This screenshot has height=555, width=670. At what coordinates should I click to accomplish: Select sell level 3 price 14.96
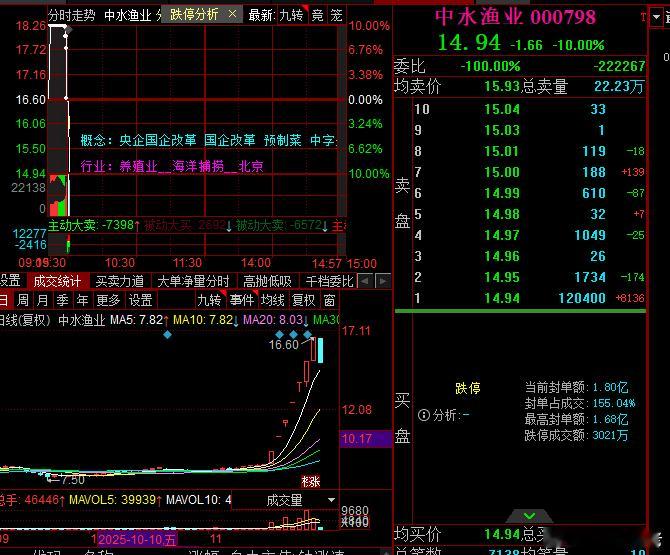[x=502, y=256]
